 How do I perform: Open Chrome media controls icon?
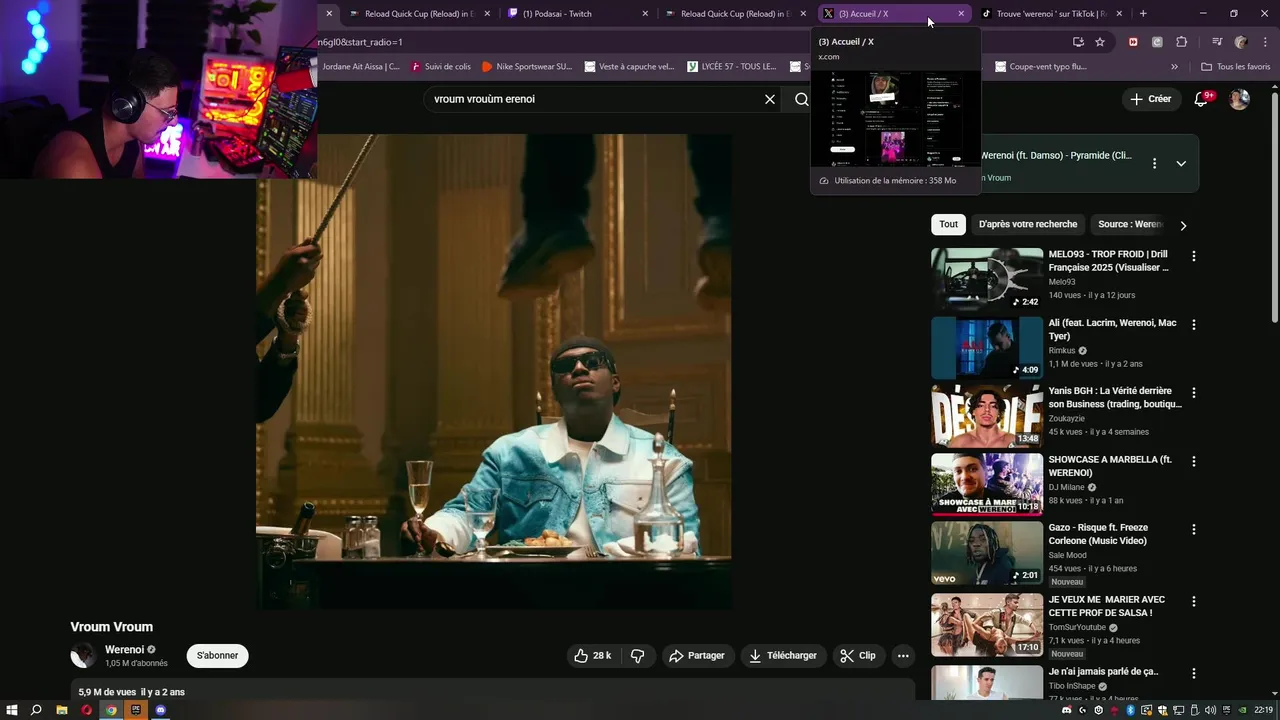coord(1217,42)
